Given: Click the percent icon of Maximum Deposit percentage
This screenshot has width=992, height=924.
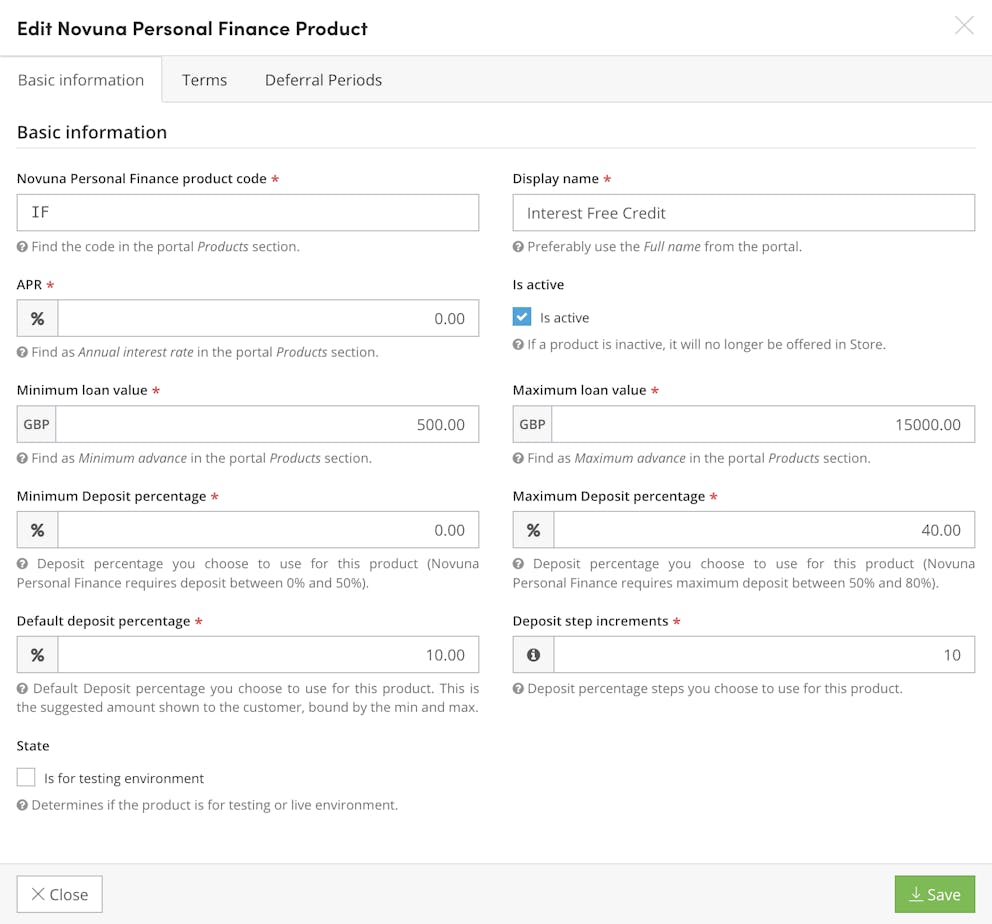Looking at the screenshot, I should [x=533, y=530].
